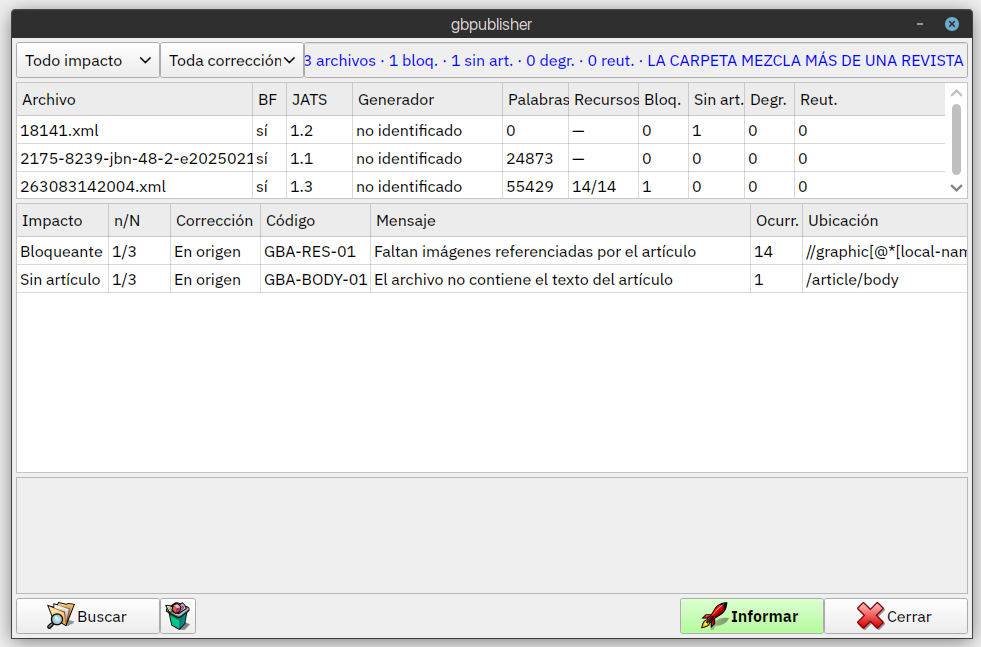981x647 pixels.
Task: Click the blue summary status text
Action: click(634, 61)
